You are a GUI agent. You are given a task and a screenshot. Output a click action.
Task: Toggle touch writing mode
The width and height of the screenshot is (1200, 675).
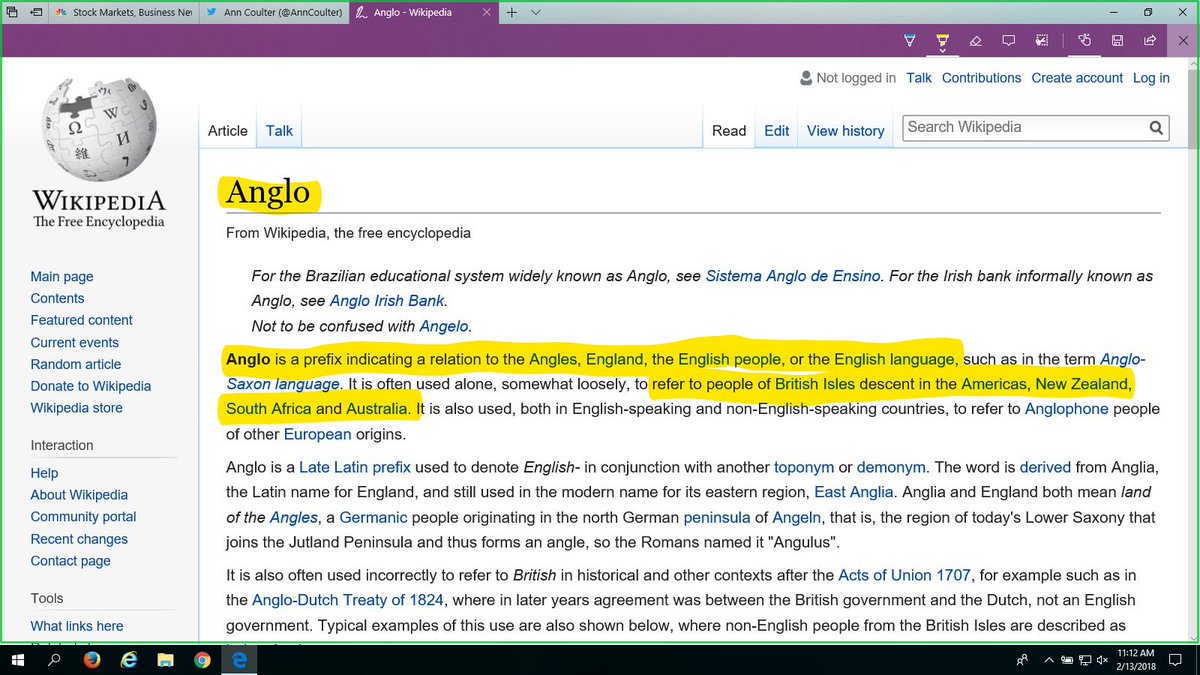(1085, 40)
